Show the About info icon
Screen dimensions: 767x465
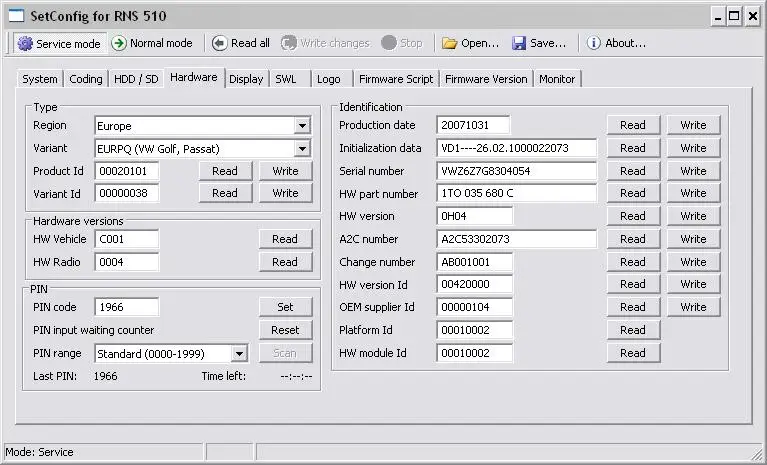(x=593, y=43)
